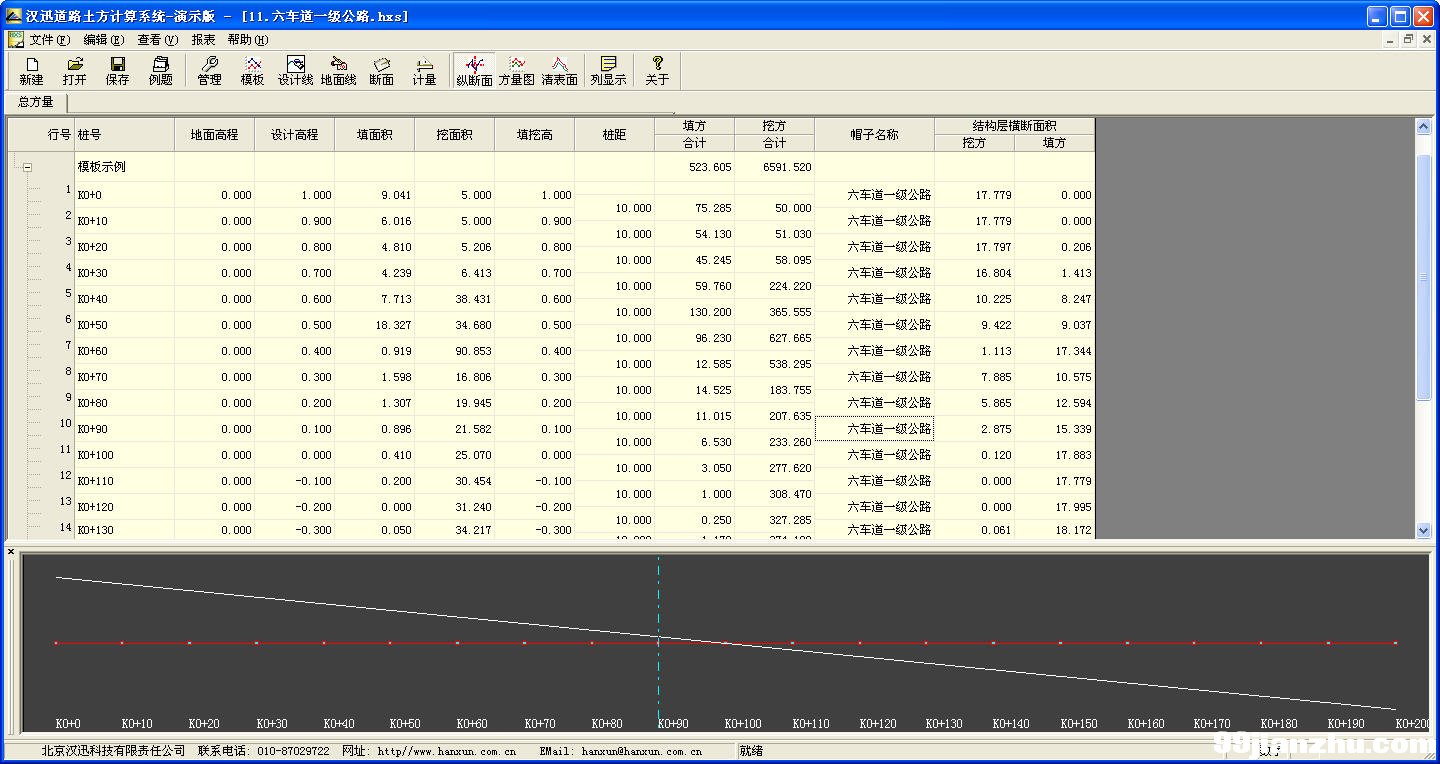Open the 关于 About icon
This screenshot has width=1440, height=764.
pyautogui.click(x=657, y=71)
